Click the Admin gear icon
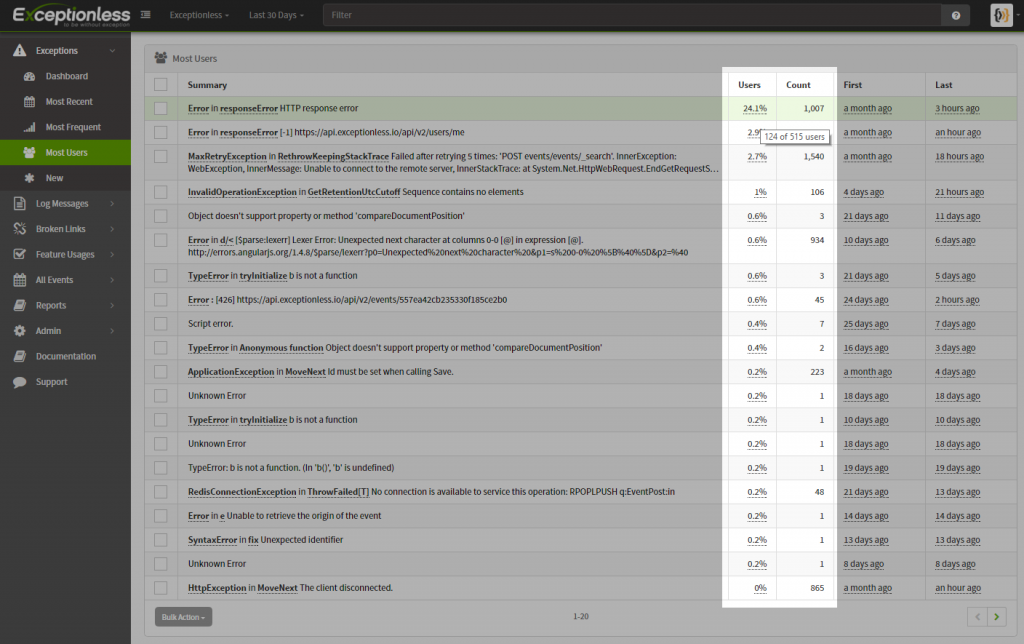 pyautogui.click(x=20, y=331)
